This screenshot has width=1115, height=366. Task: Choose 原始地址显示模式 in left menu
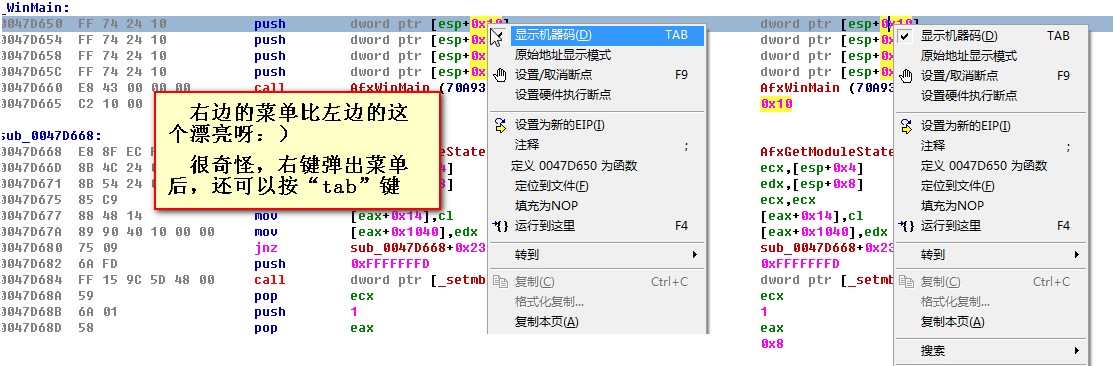point(562,55)
